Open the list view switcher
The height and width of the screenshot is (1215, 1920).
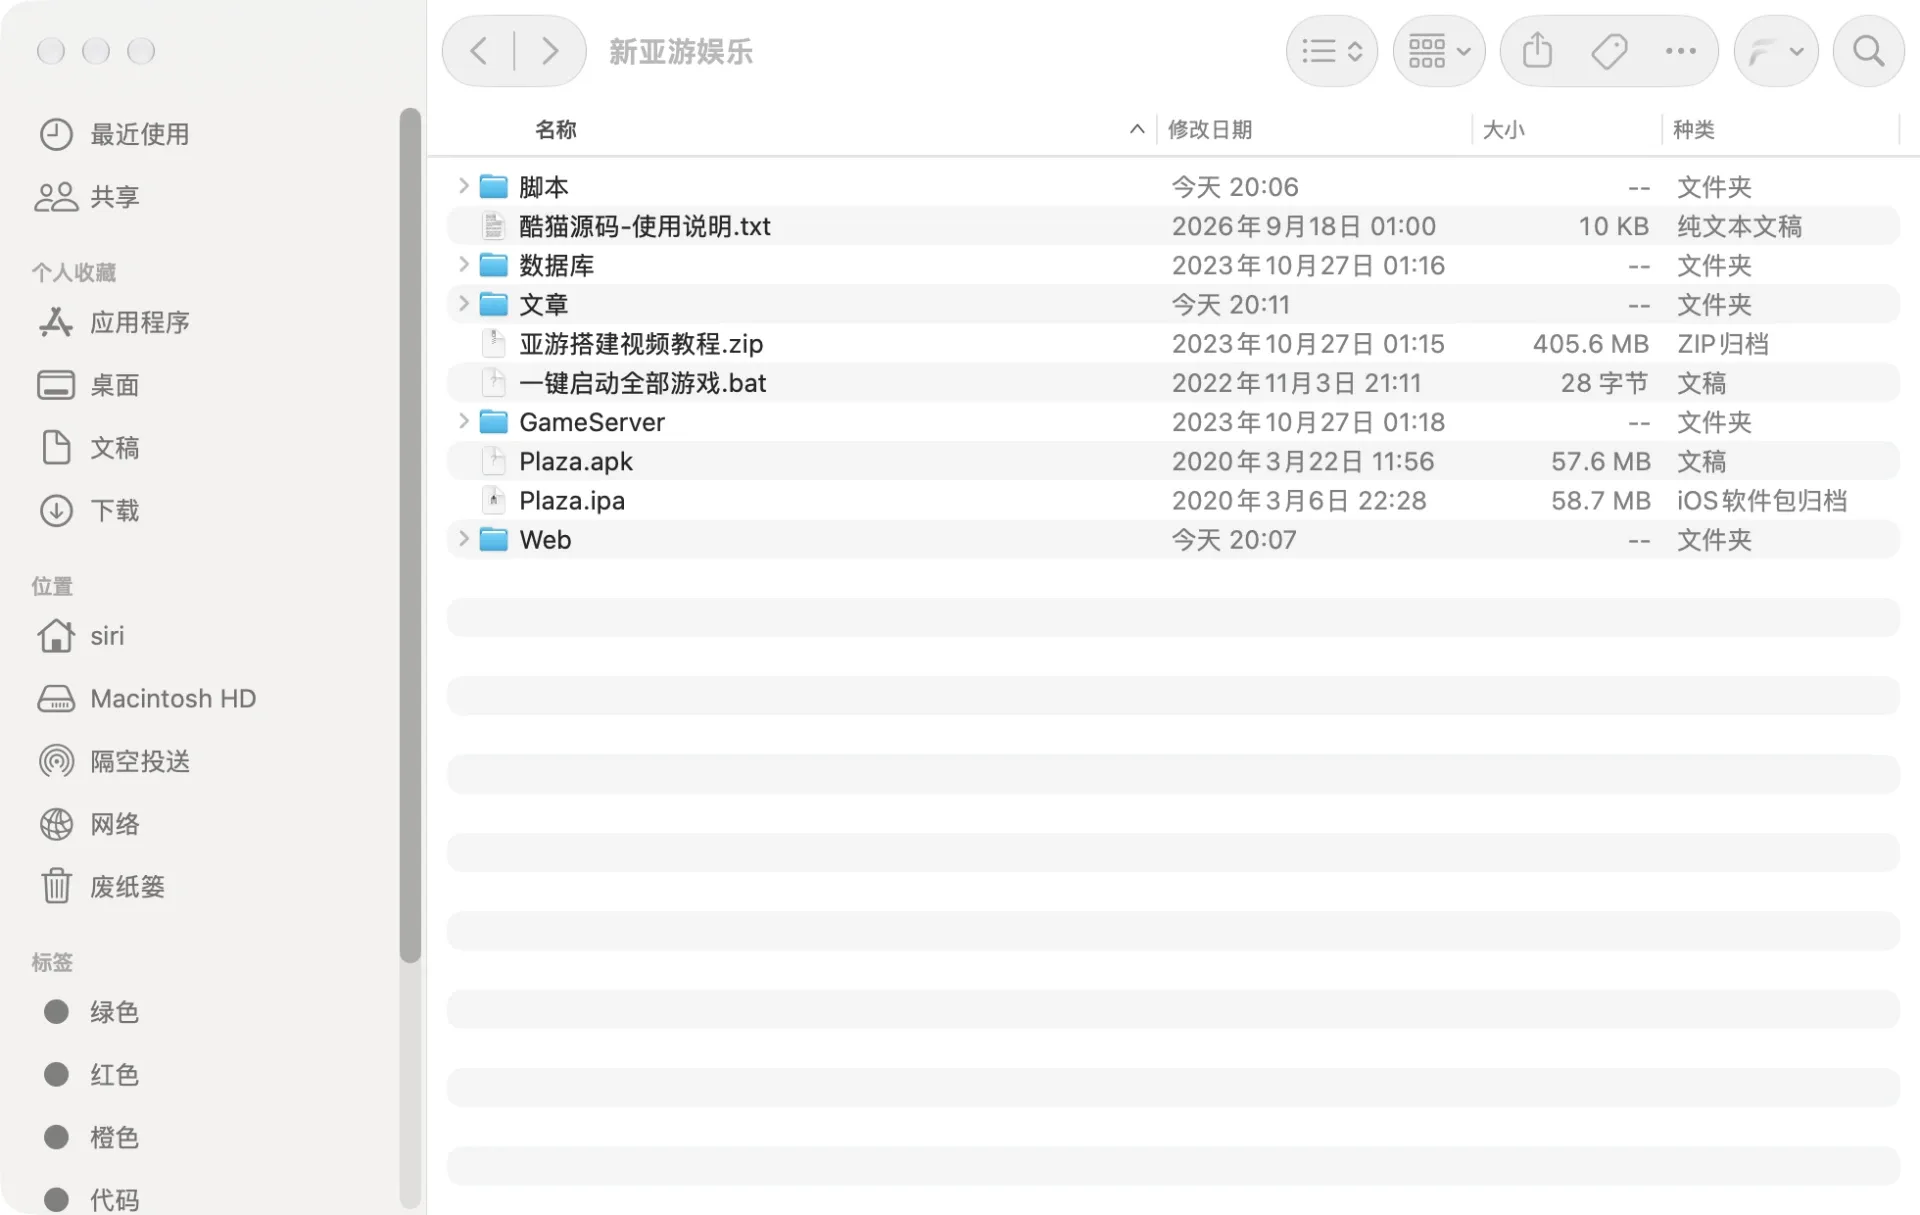coord(1331,51)
